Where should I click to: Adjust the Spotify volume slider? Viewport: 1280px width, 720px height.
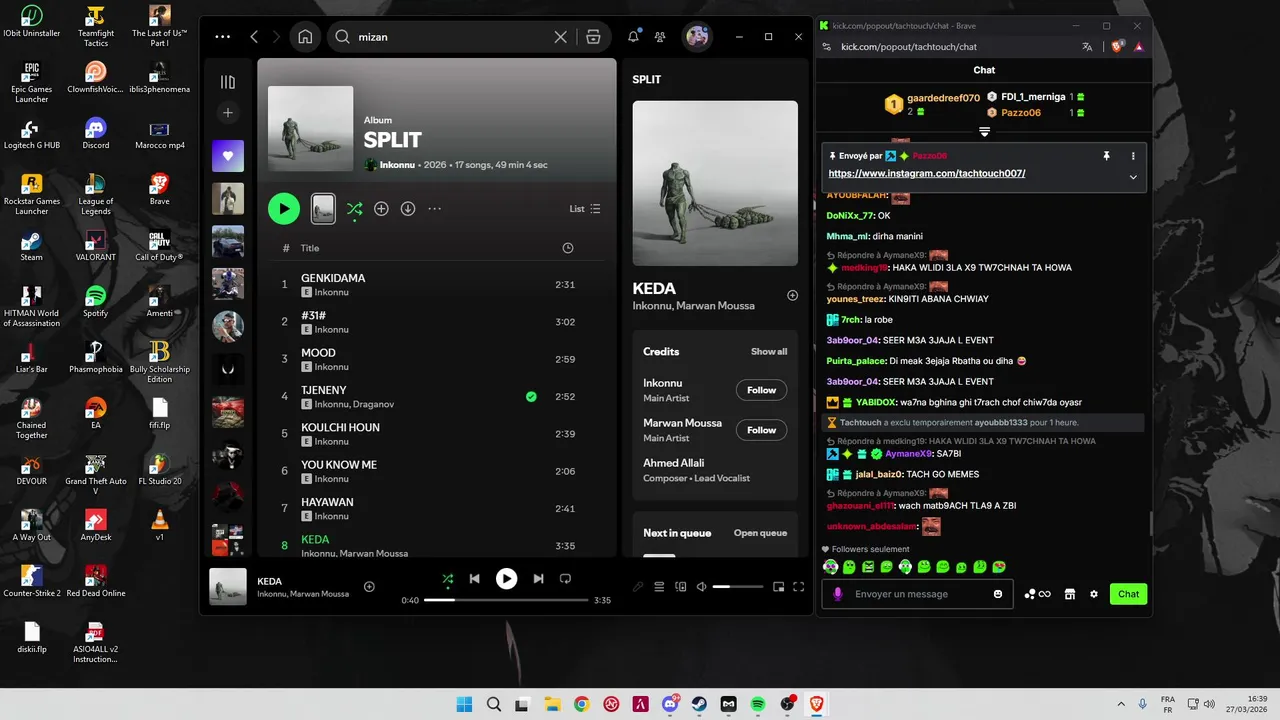[738, 587]
